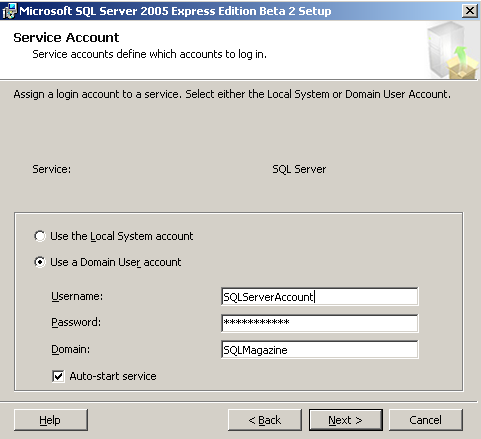Cancel the SQL Server setup
Viewport: 481px width, 439px height.
[x=426, y=420]
